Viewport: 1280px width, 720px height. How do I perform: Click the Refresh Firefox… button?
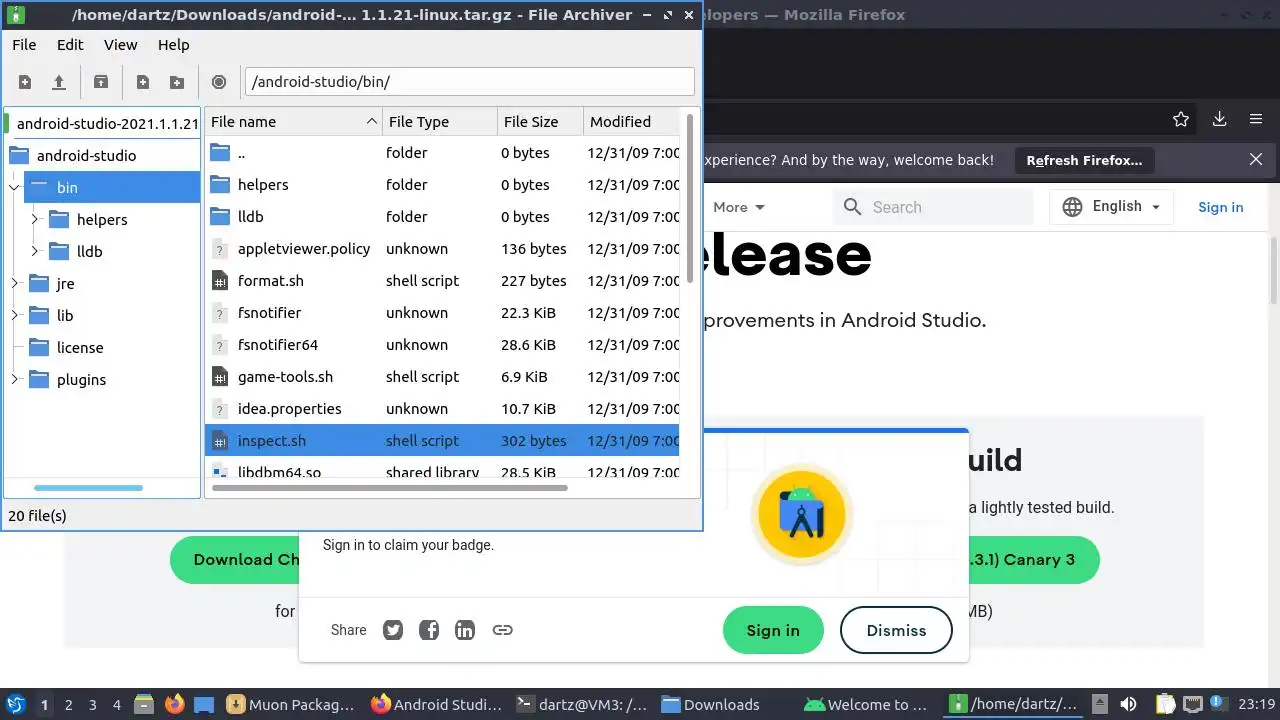tap(1084, 160)
